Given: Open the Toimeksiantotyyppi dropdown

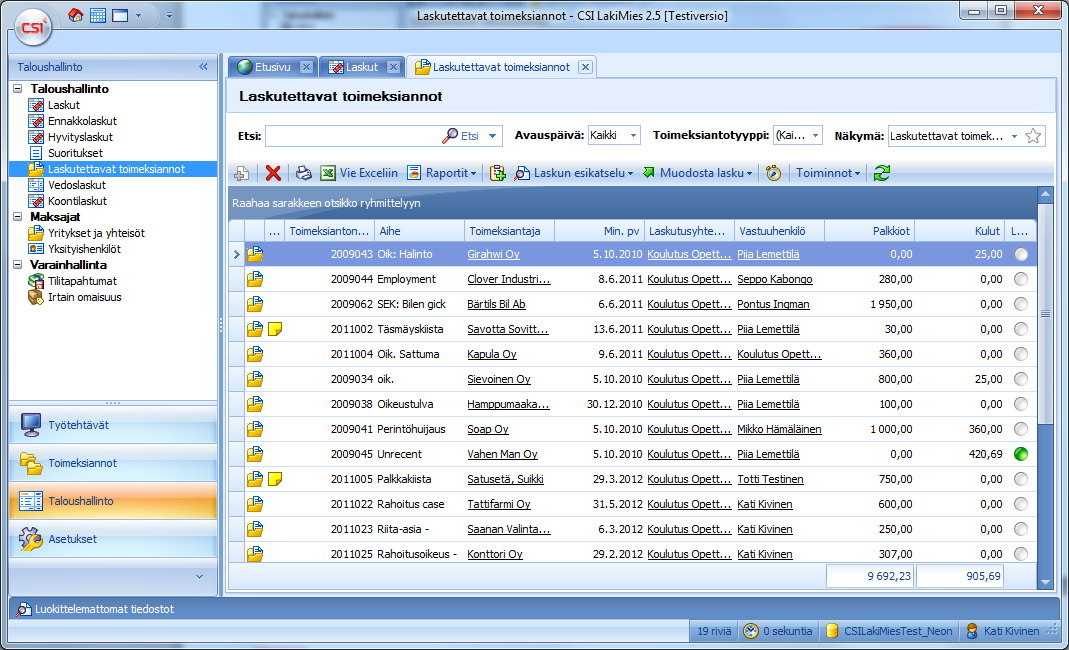Looking at the screenshot, I should [815, 136].
